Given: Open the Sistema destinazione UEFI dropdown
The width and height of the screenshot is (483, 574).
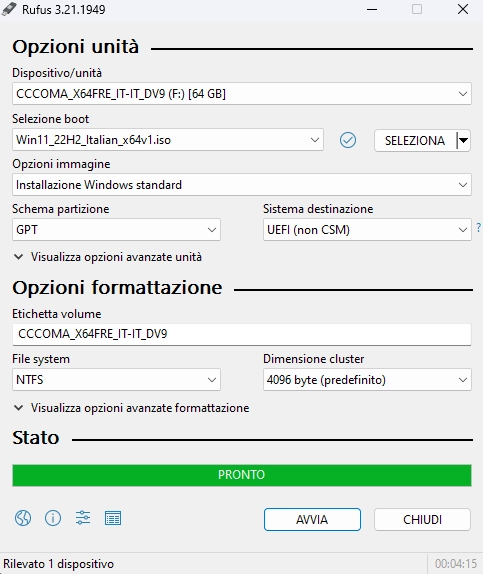Looking at the screenshot, I should pyautogui.click(x=367, y=230).
